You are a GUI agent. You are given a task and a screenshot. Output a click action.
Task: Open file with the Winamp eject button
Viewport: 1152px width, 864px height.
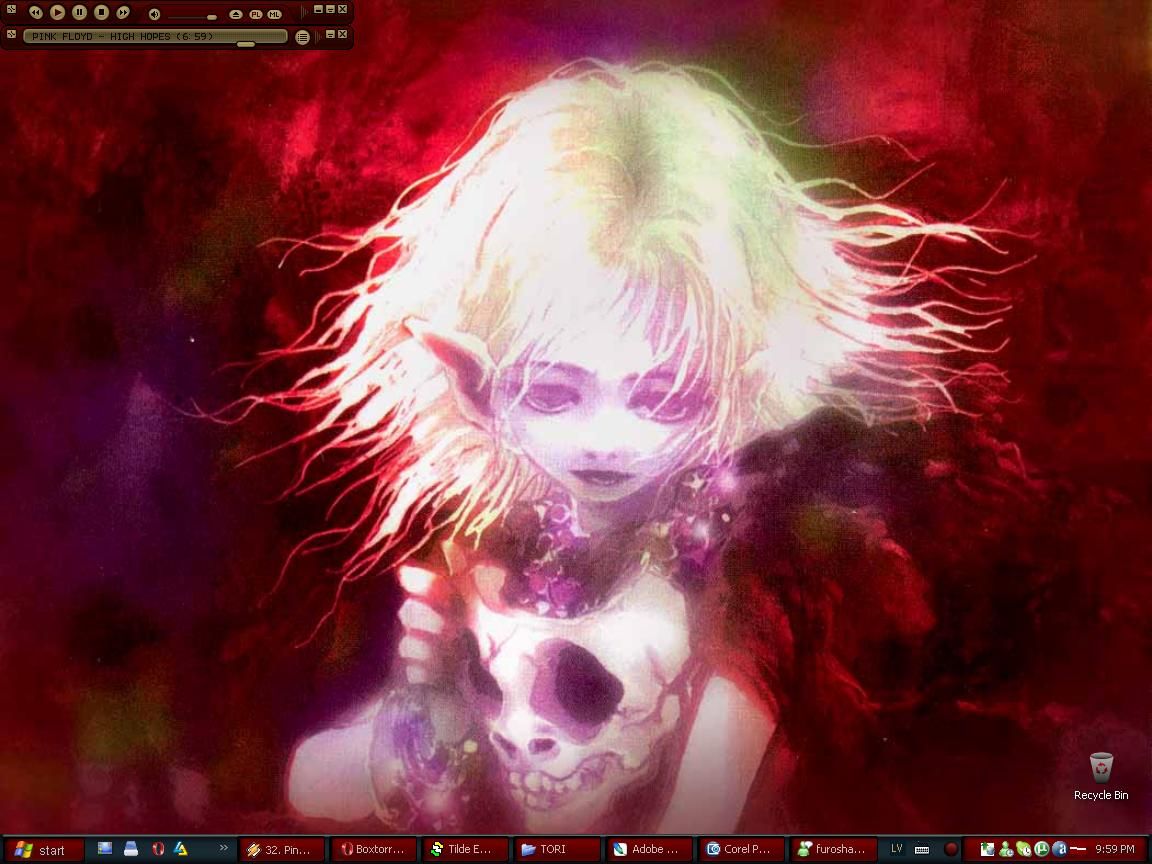tap(235, 15)
